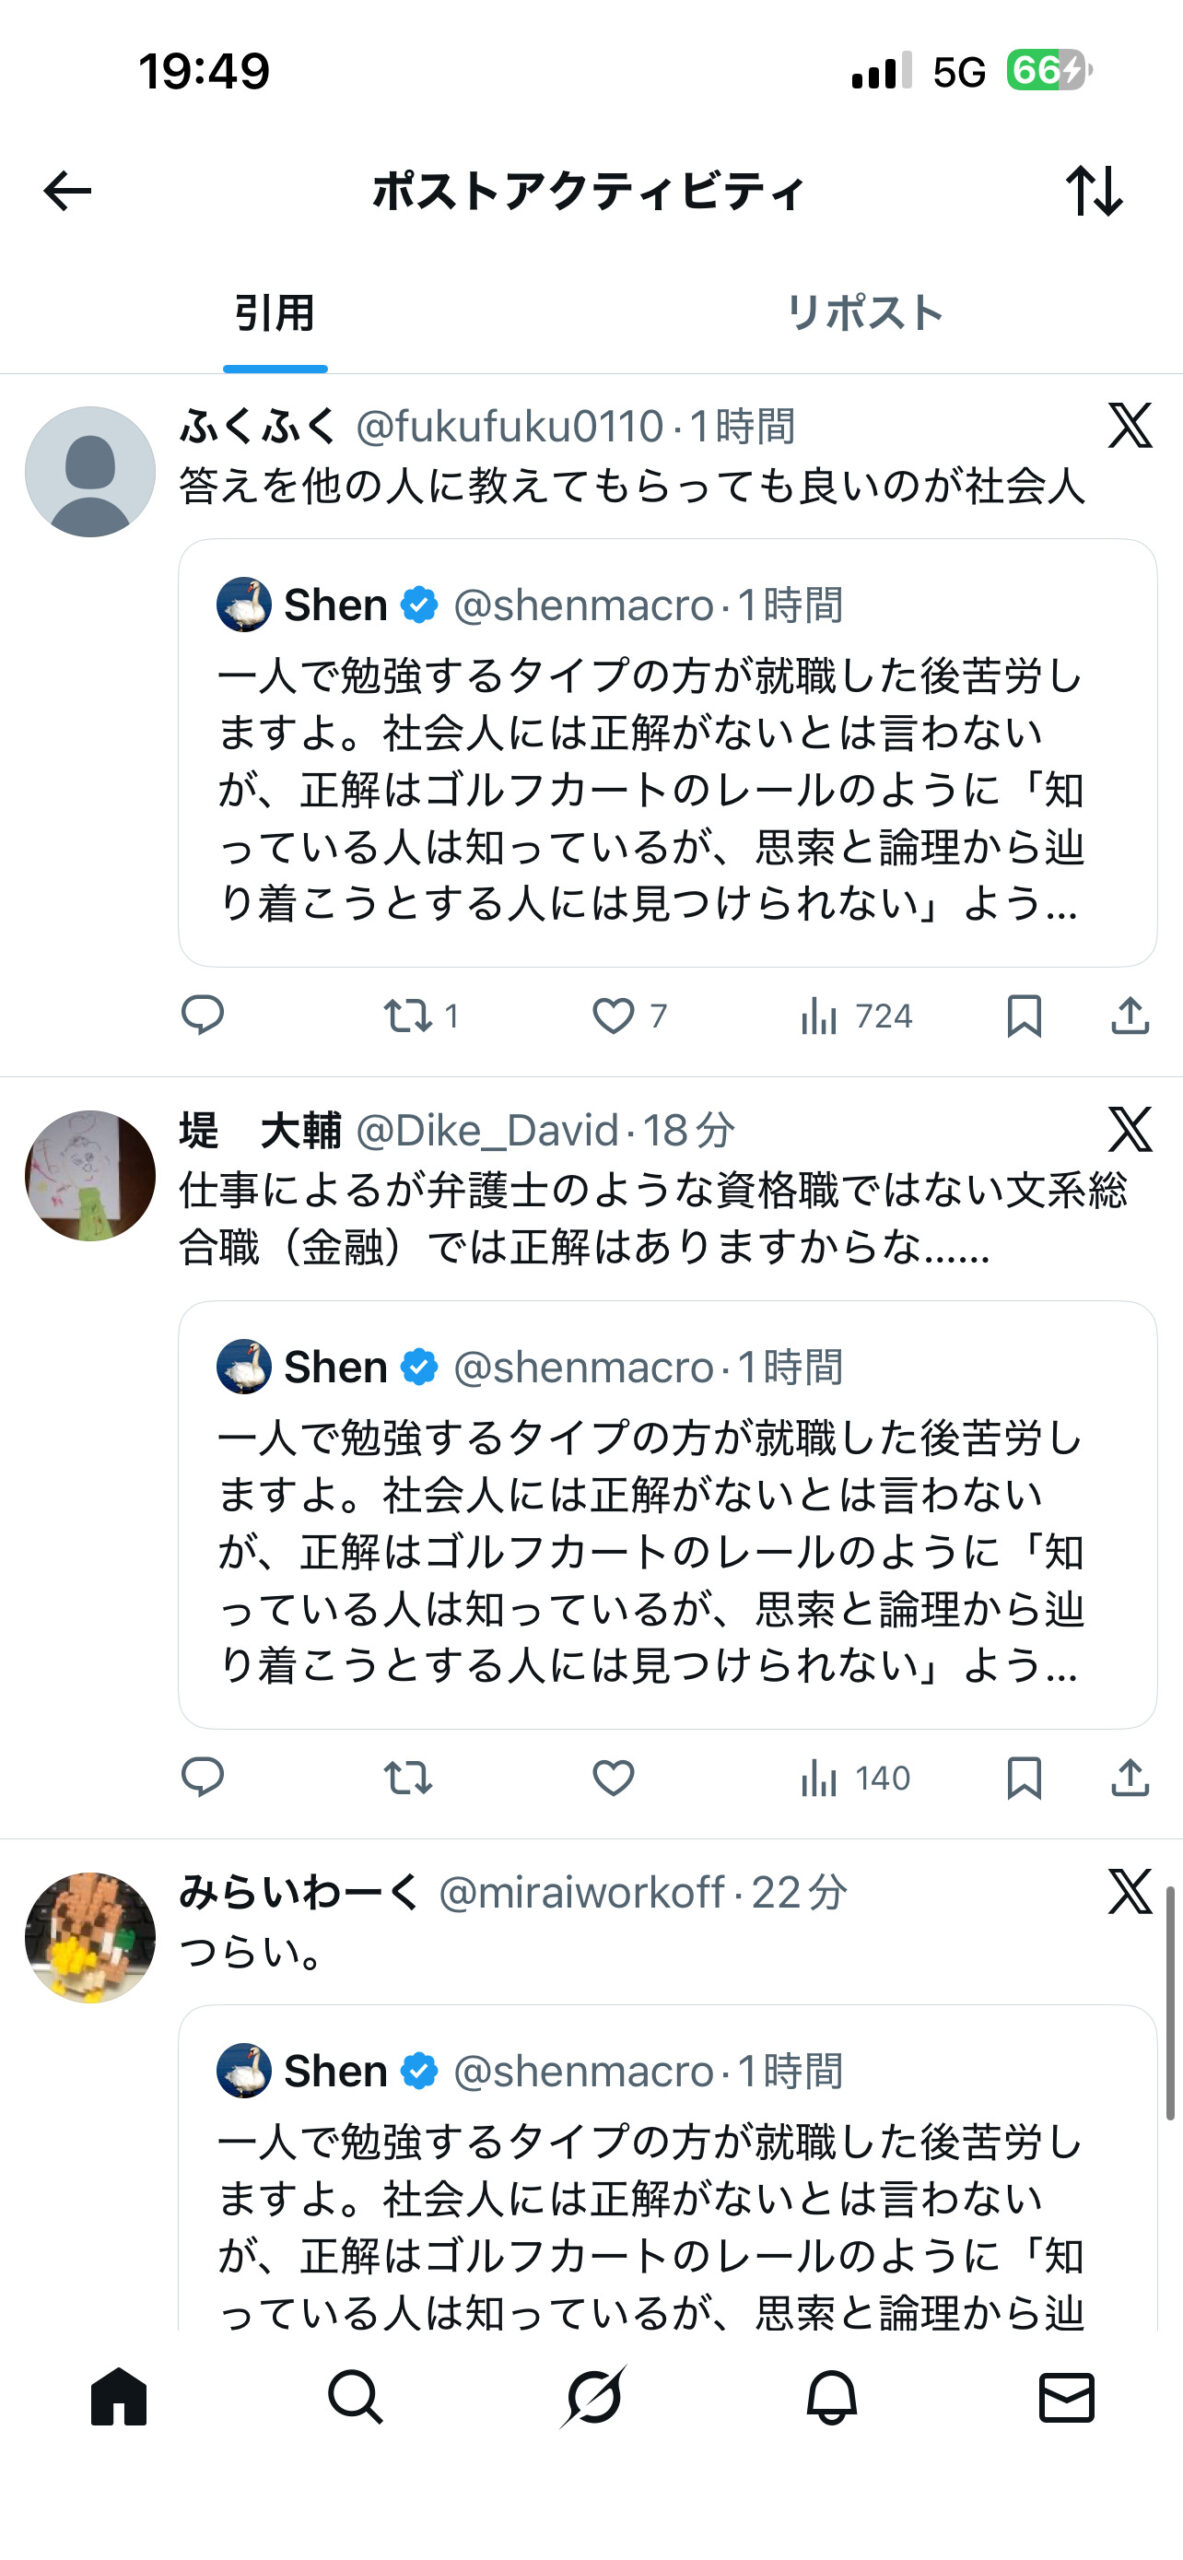Screen dimensions: 1183x2560
Task: Select the 引用 tab
Action: (275, 313)
